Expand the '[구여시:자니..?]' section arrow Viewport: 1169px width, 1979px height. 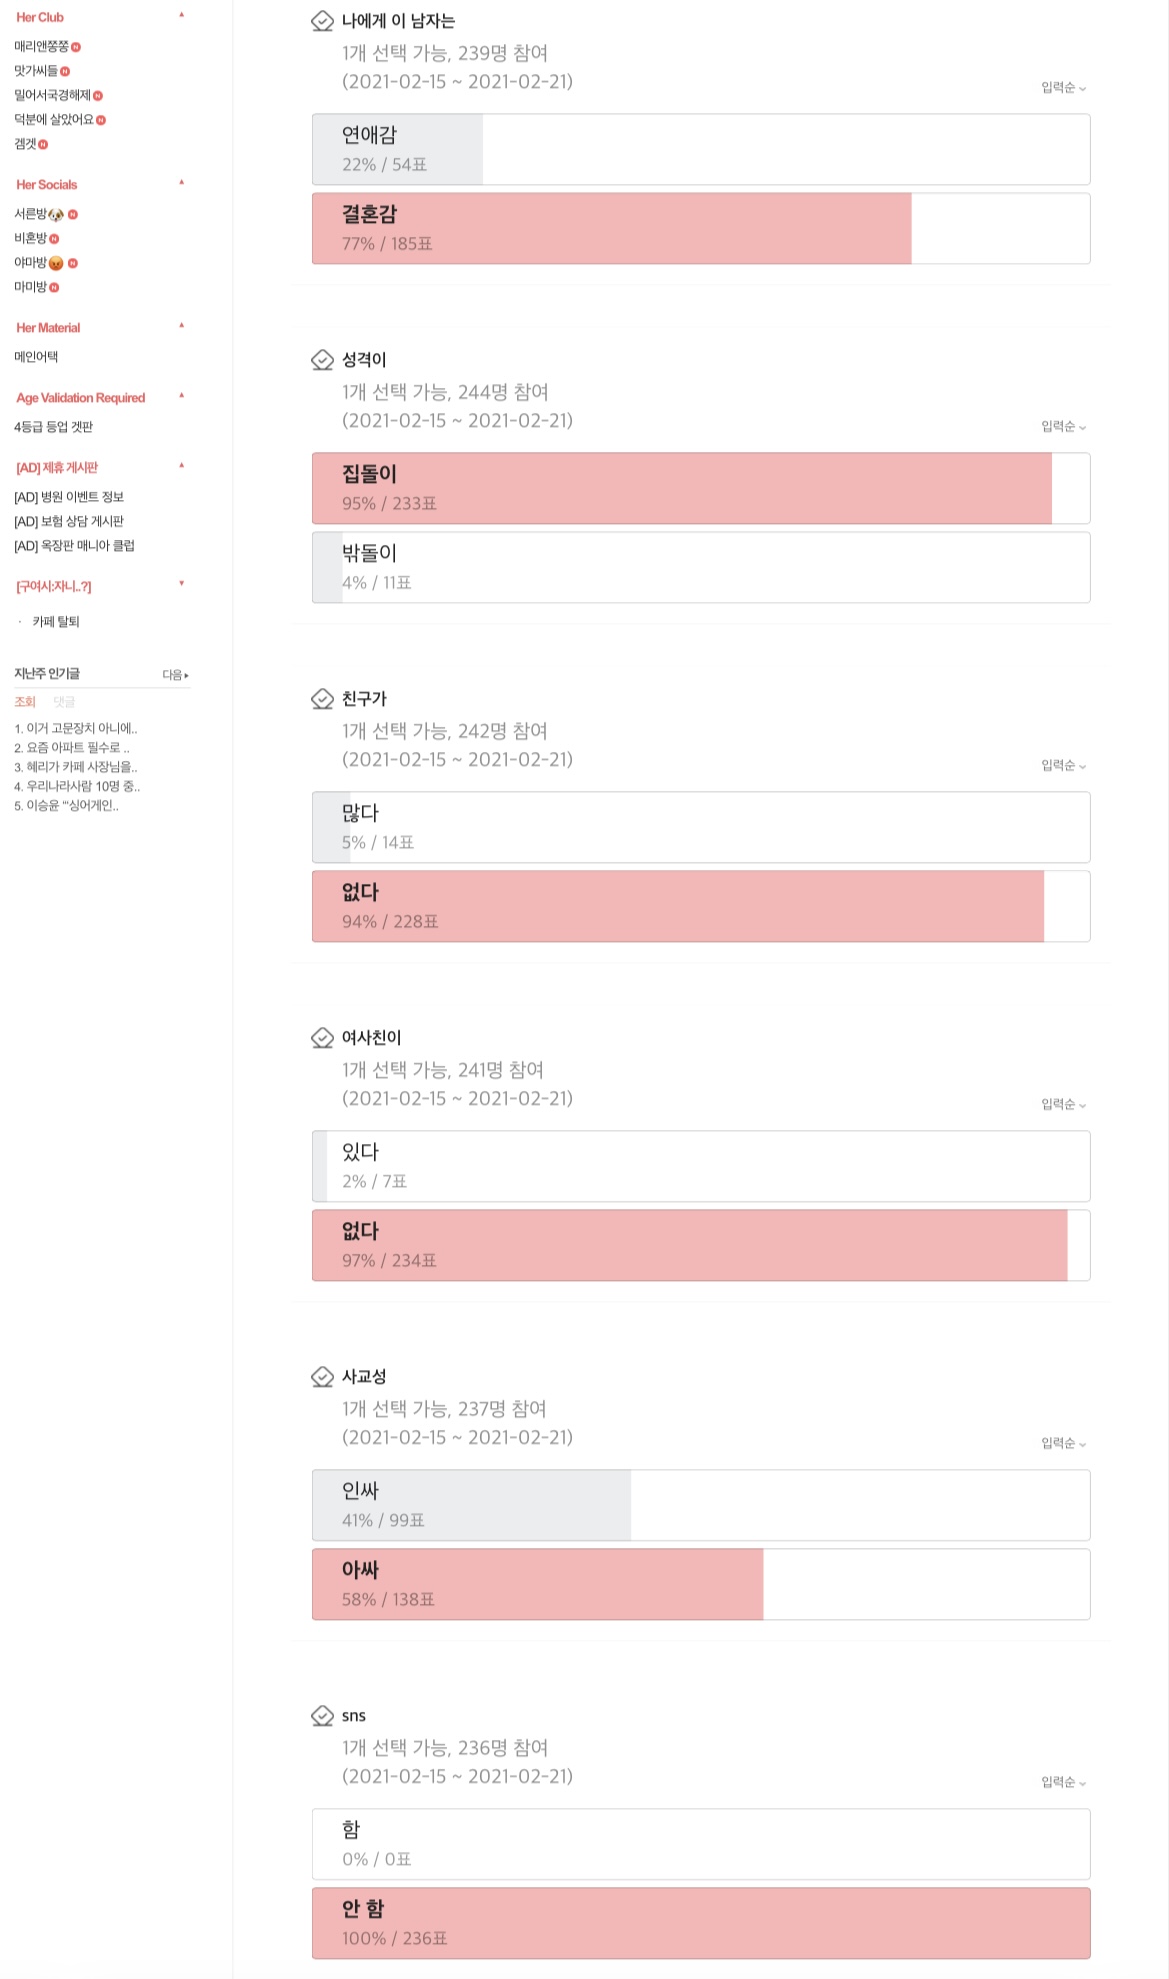point(181,584)
